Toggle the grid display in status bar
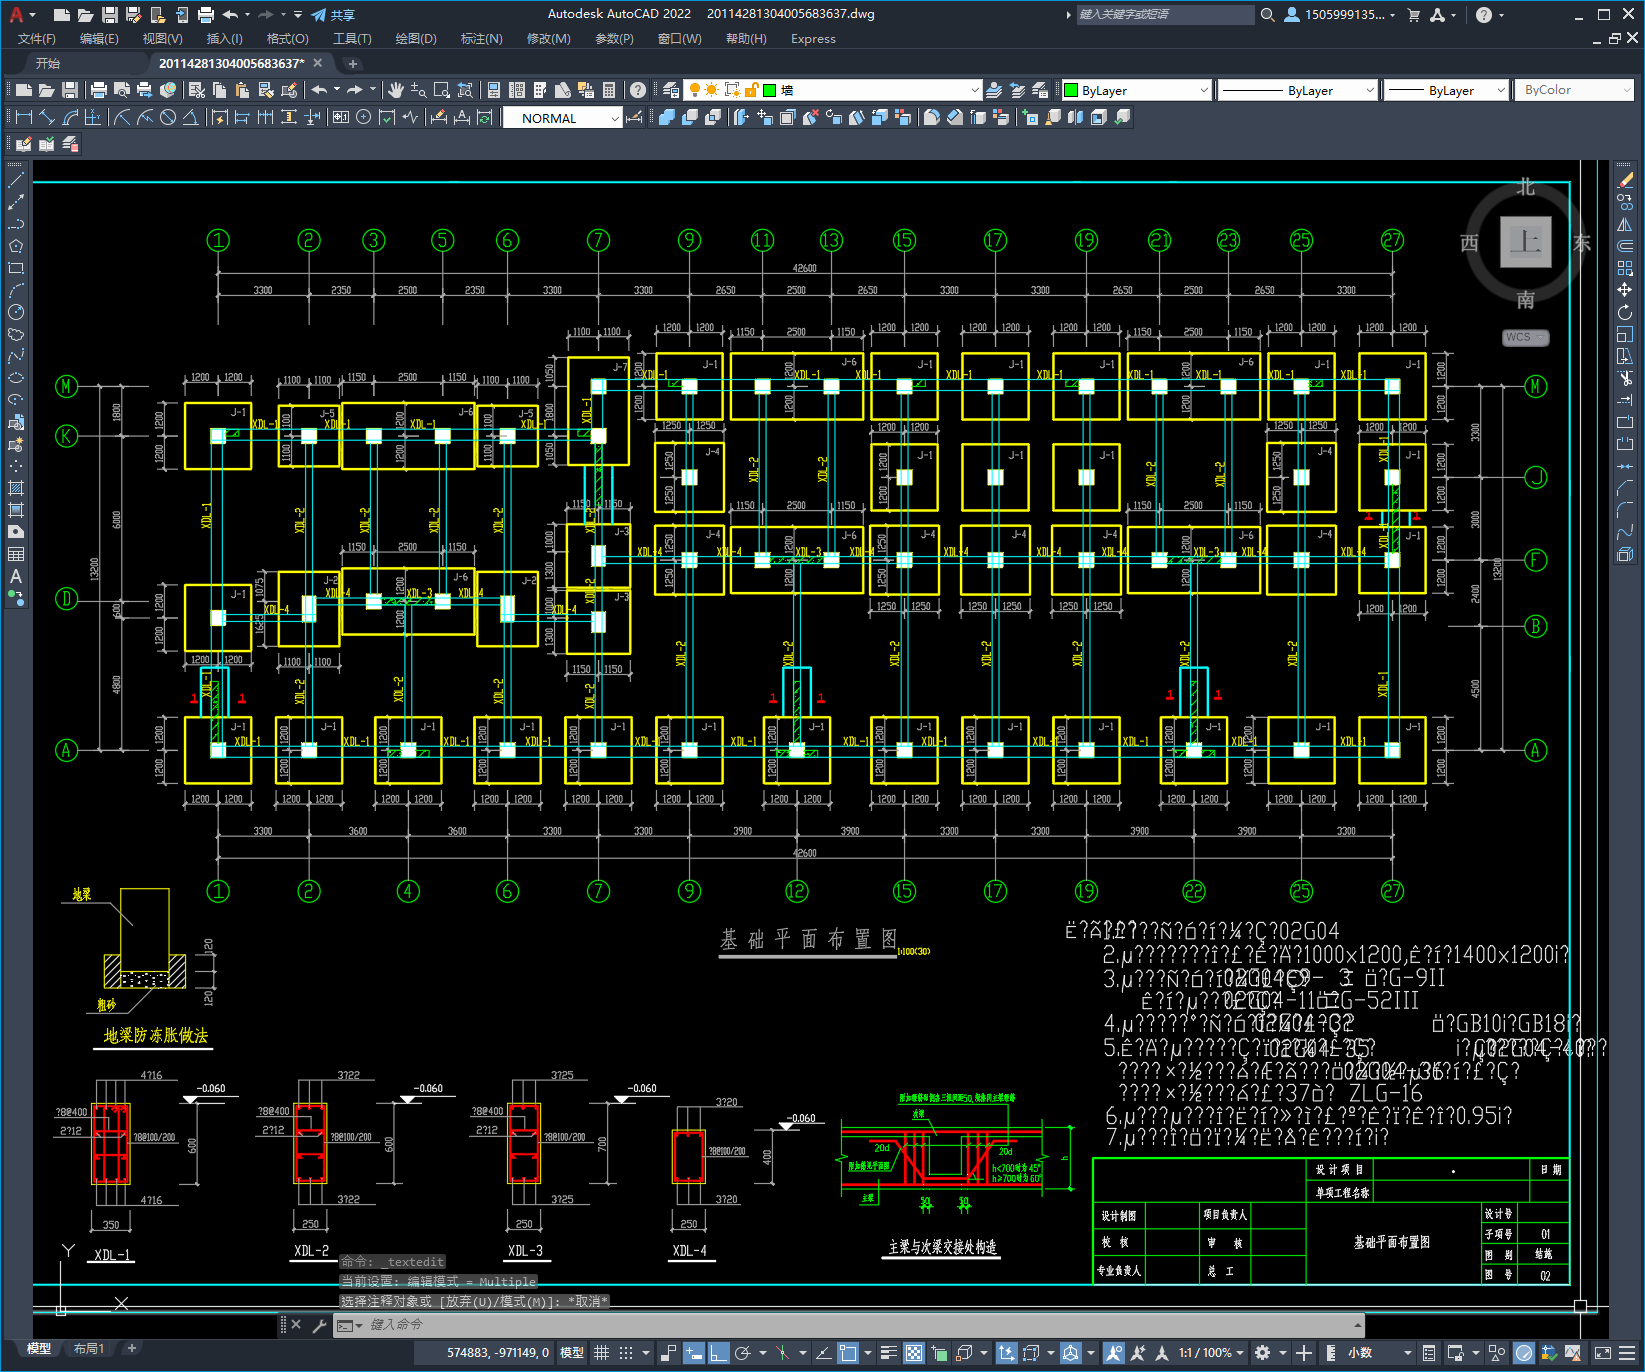 click(601, 1353)
